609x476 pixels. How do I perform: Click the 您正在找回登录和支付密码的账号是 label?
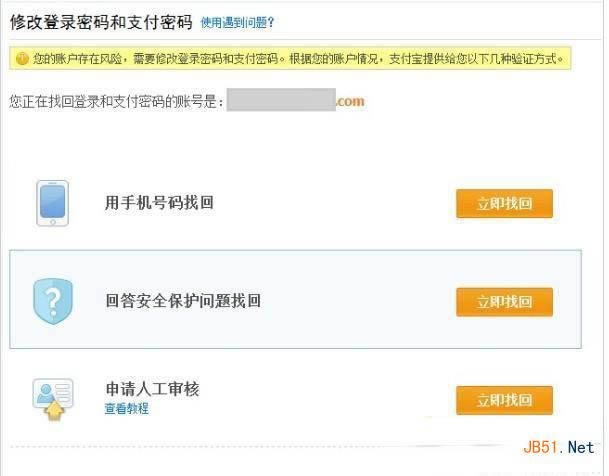pyautogui.click(x=115, y=101)
